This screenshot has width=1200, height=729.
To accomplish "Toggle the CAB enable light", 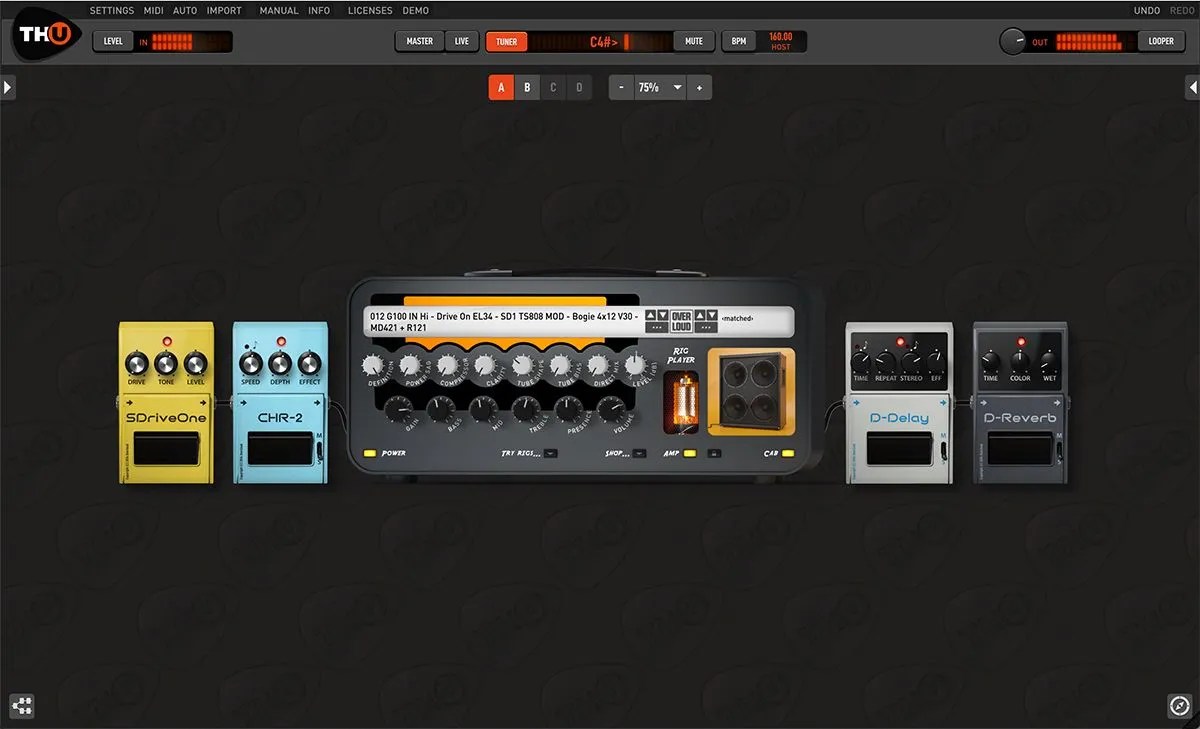I will pyautogui.click(x=788, y=453).
